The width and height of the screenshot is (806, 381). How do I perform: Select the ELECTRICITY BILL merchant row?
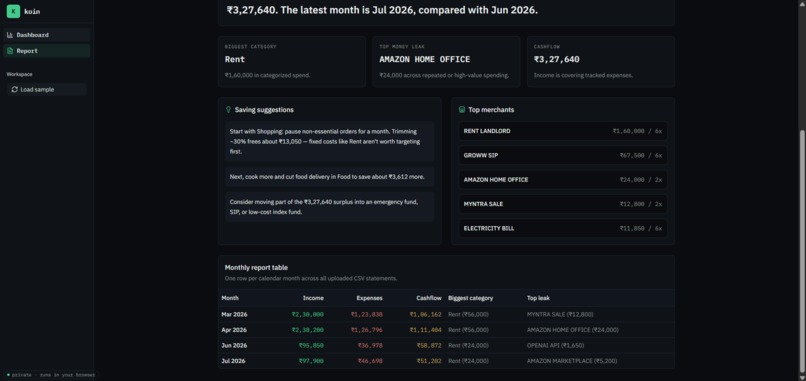coord(563,228)
